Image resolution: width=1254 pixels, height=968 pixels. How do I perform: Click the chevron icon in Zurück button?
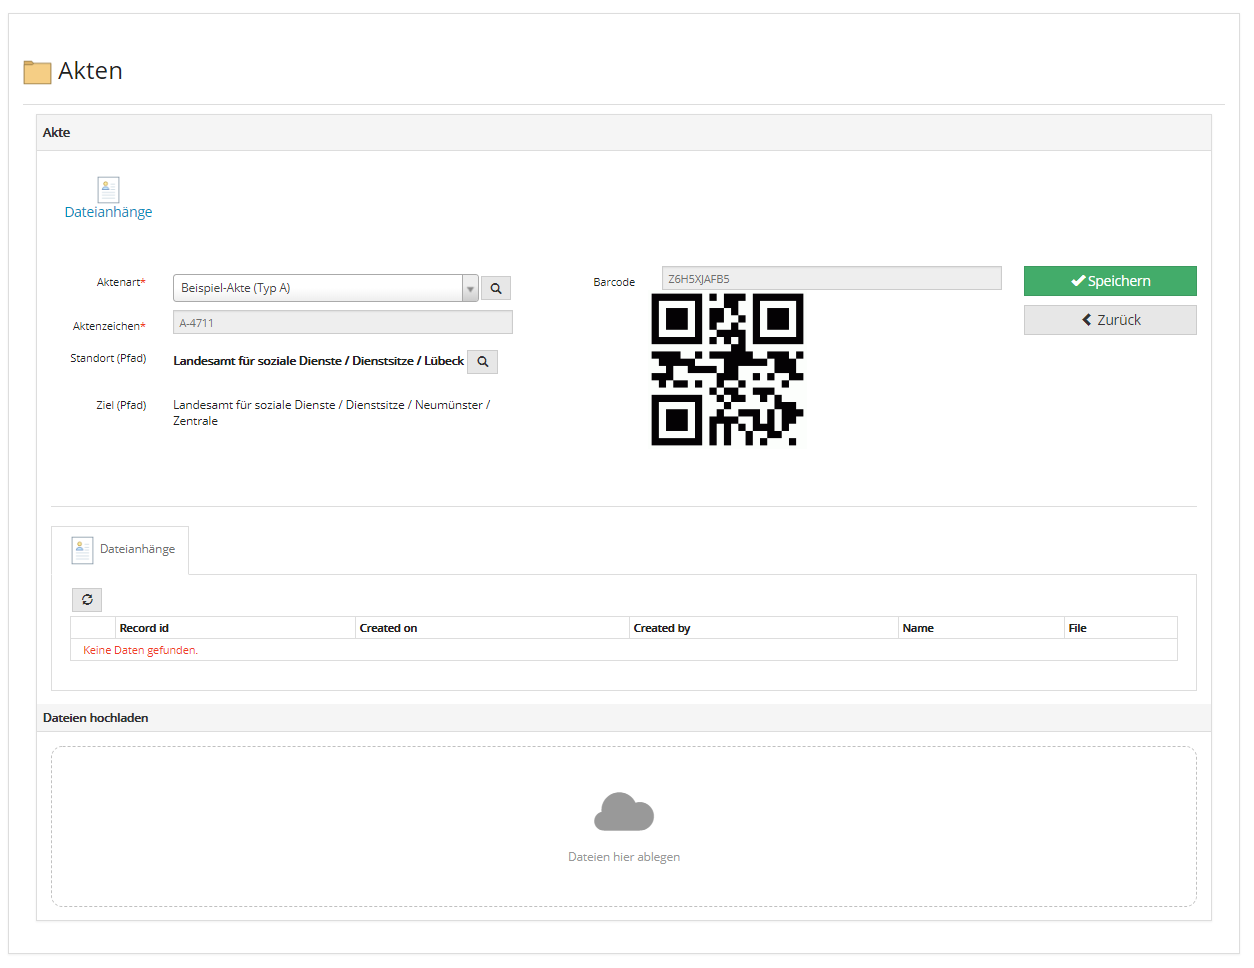(x=1087, y=320)
